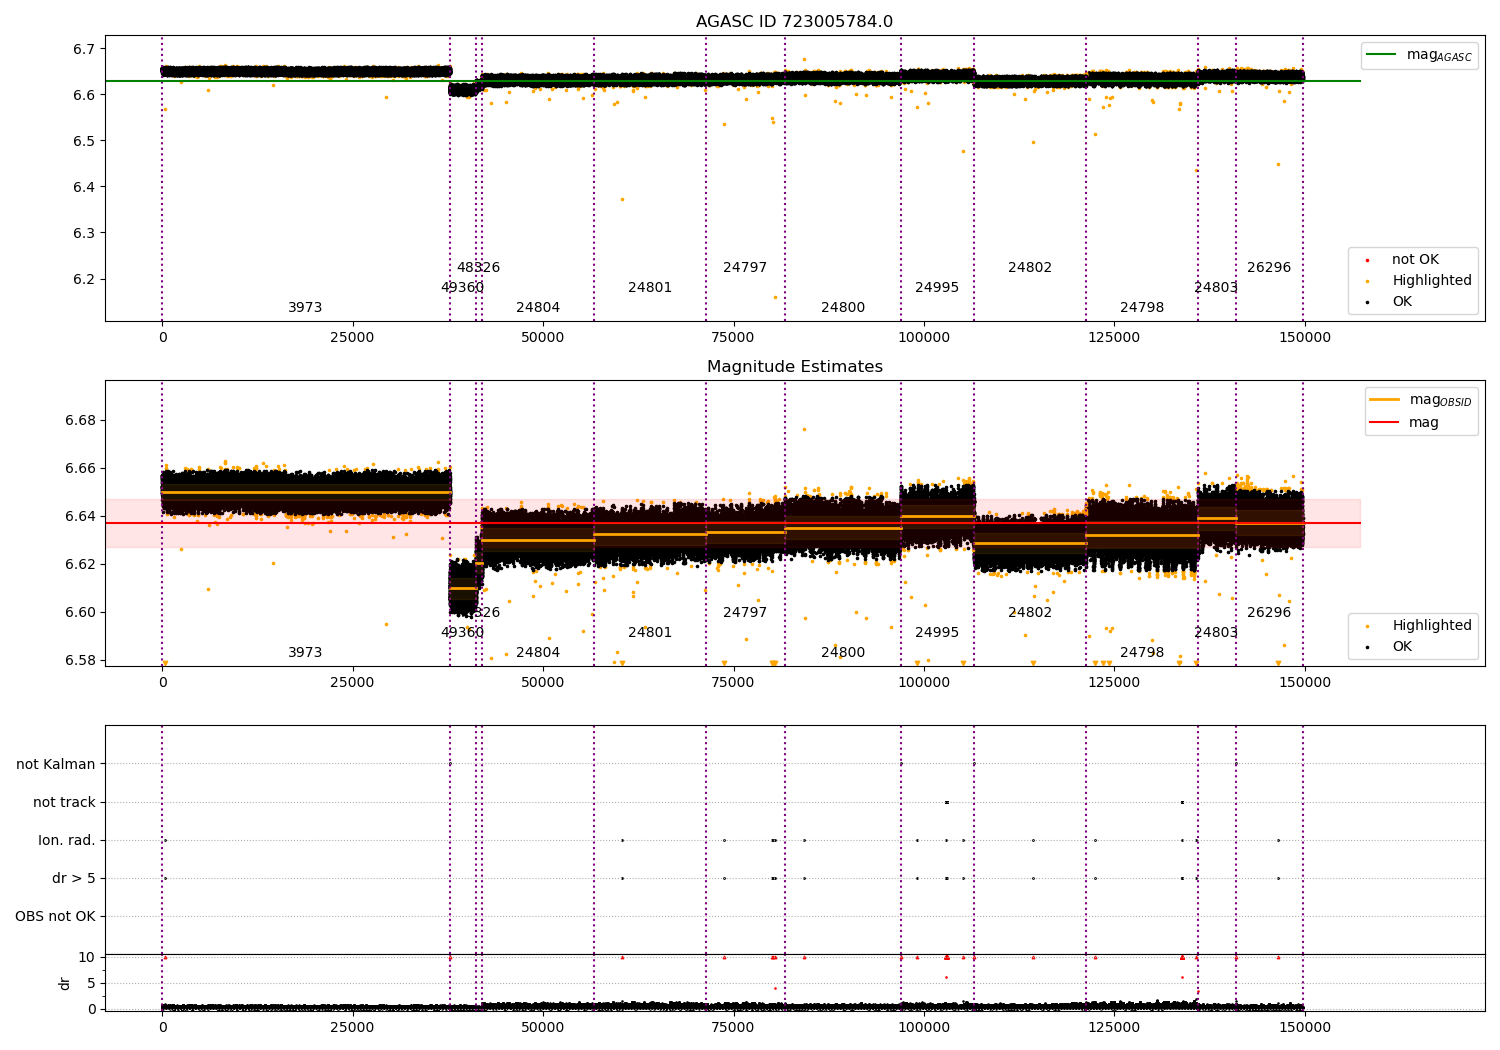Click OBSID label 26296 in the Magnitude Estimates plot
Image resolution: width=1500 pixels, height=1050 pixels.
point(1269,613)
